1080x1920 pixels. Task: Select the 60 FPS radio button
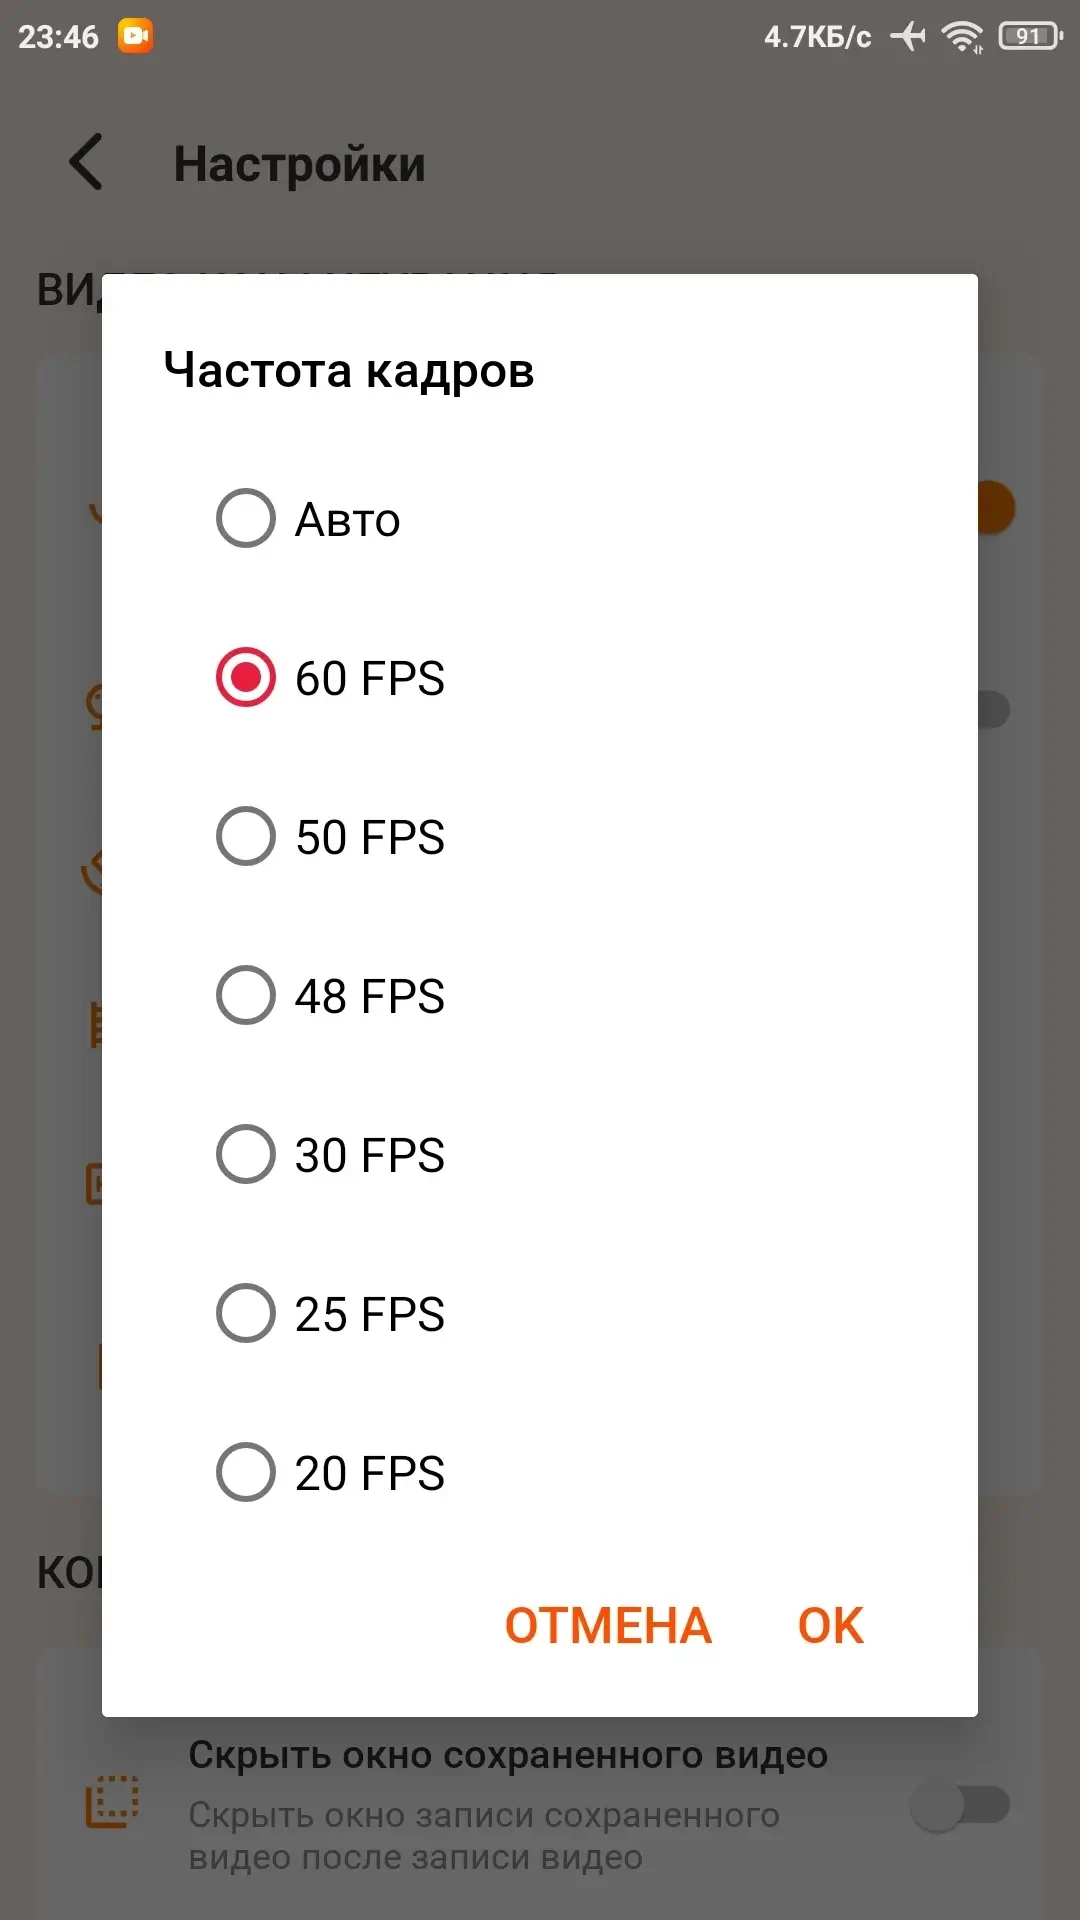point(246,677)
